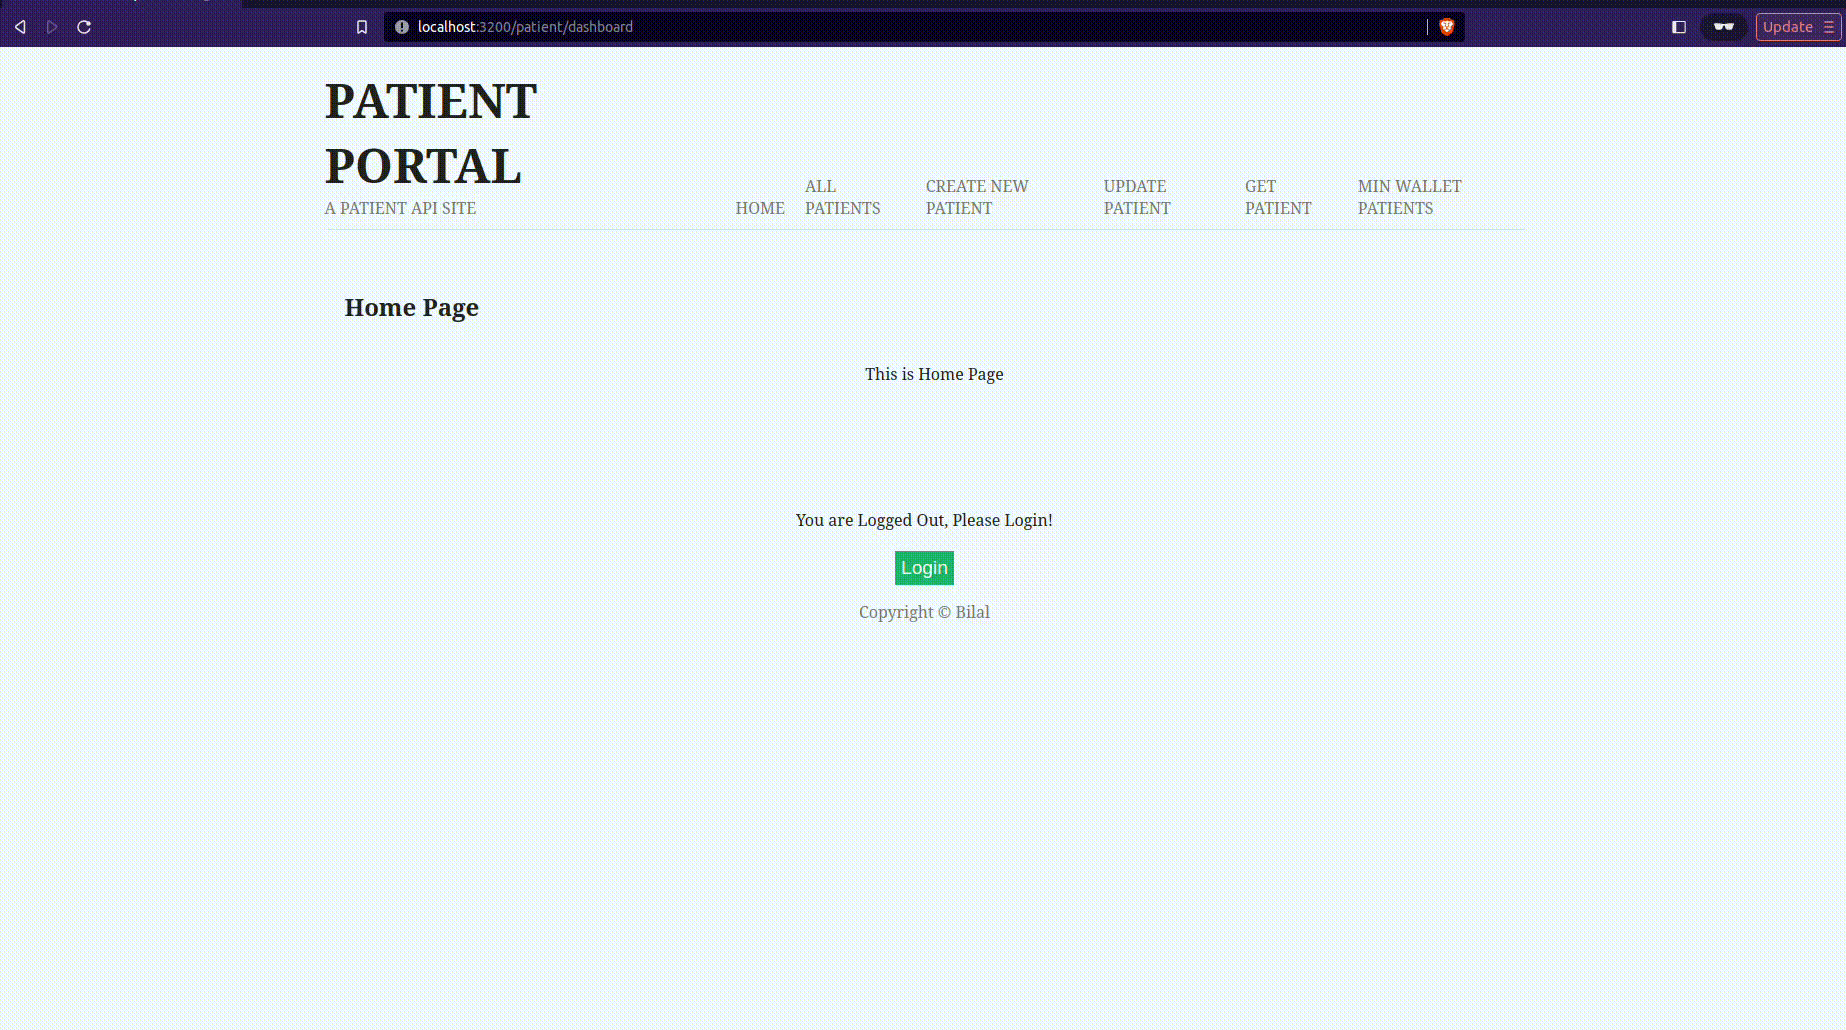1846x1030 pixels.
Task: Click the green Login button
Action: click(x=924, y=568)
